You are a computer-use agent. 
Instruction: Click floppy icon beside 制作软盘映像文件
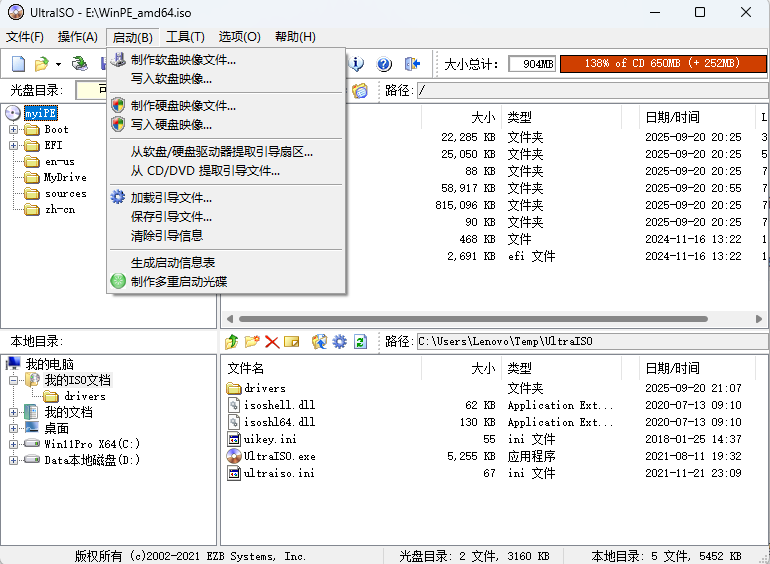118,59
